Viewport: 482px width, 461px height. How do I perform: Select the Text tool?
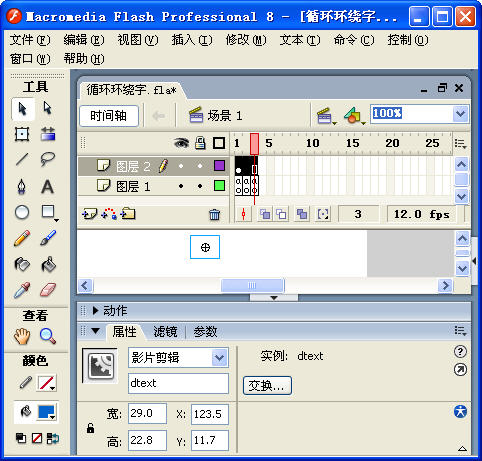[x=48, y=186]
